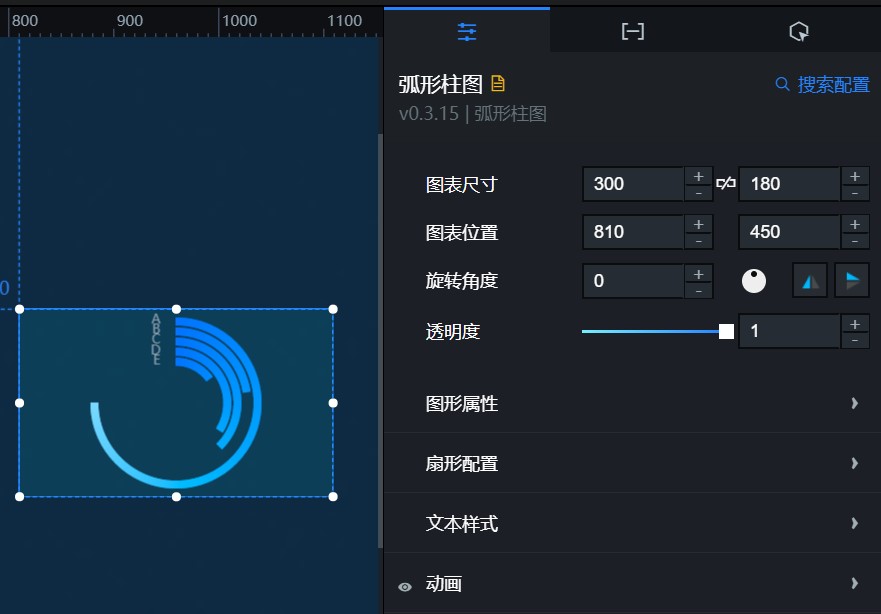The image size is (881, 614).
Task: Decrease rotation angle with minus stepper
Action: tap(698, 290)
